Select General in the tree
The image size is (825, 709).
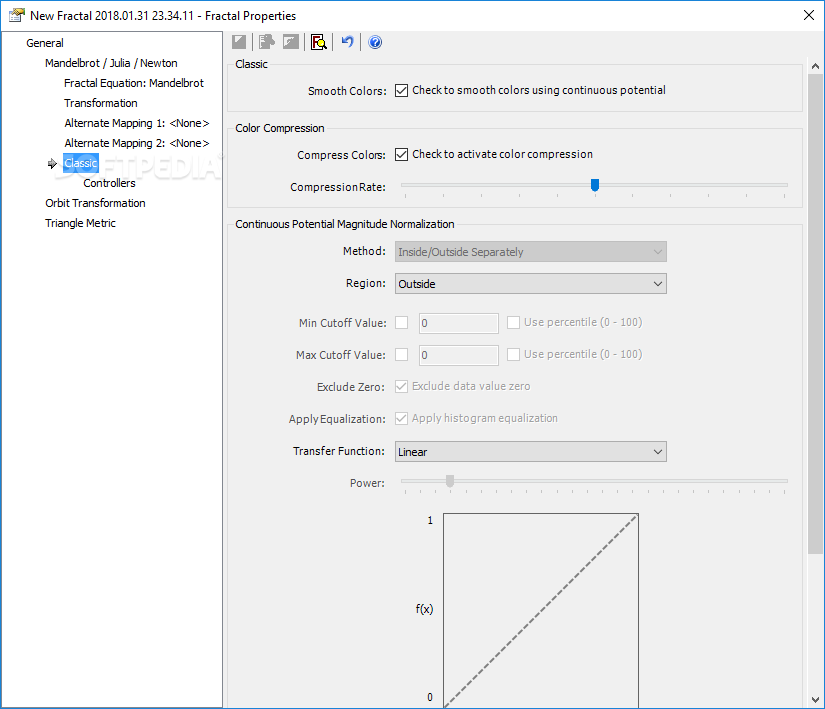point(45,43)
